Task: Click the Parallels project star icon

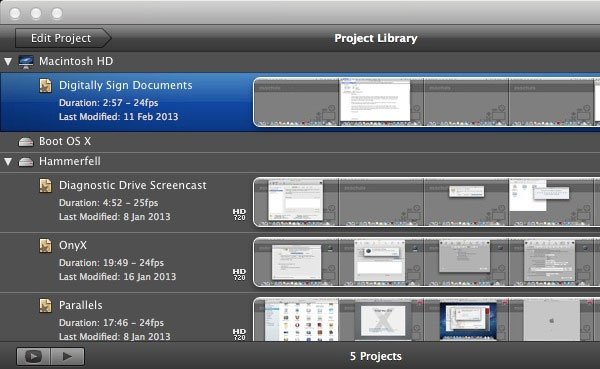Action: [46, 305]
